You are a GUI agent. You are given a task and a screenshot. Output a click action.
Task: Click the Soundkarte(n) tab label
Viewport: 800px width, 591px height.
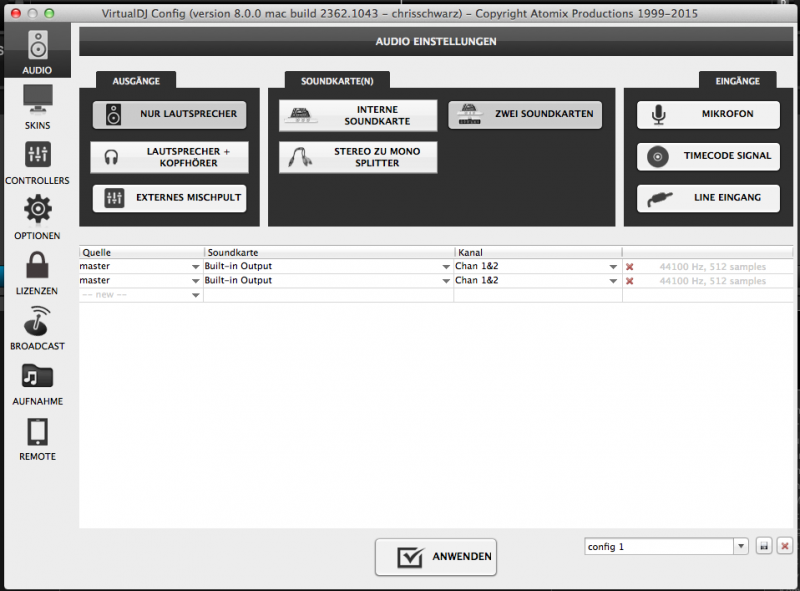coord(337,81)
